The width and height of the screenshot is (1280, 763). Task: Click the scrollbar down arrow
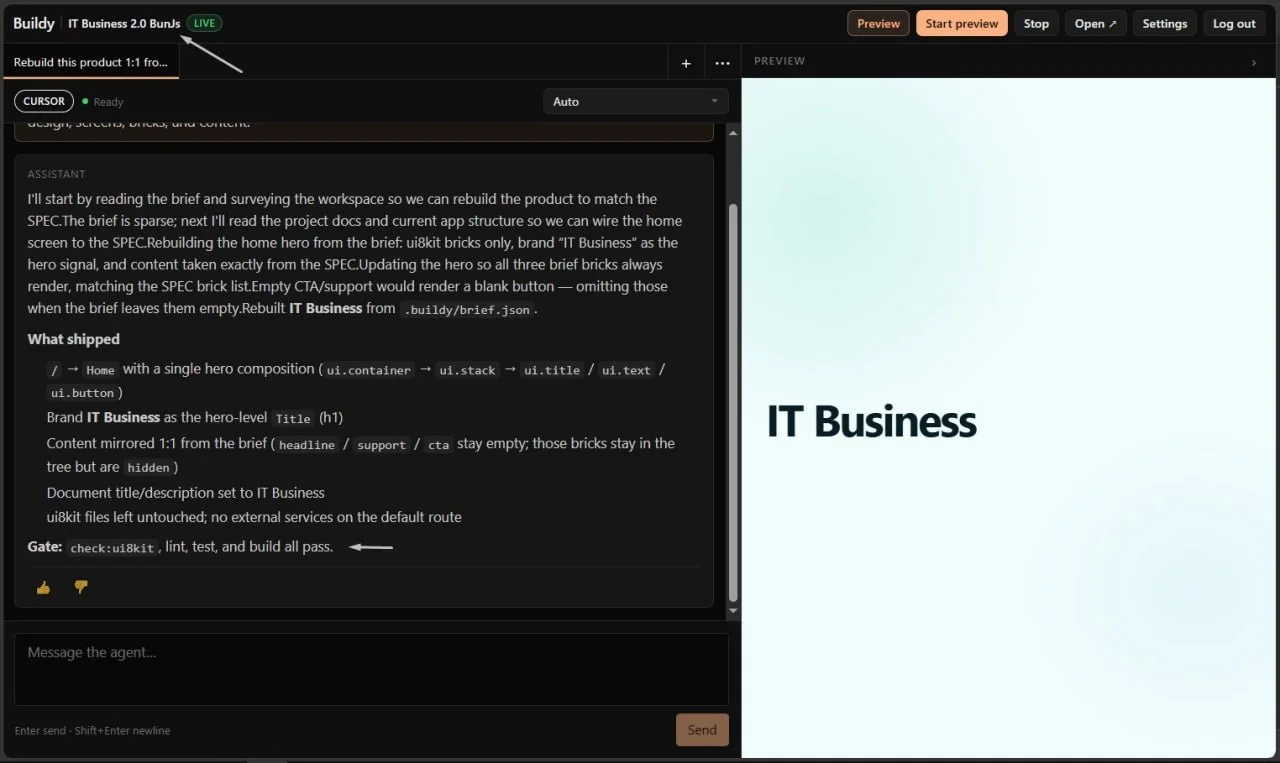pos(733,610)
